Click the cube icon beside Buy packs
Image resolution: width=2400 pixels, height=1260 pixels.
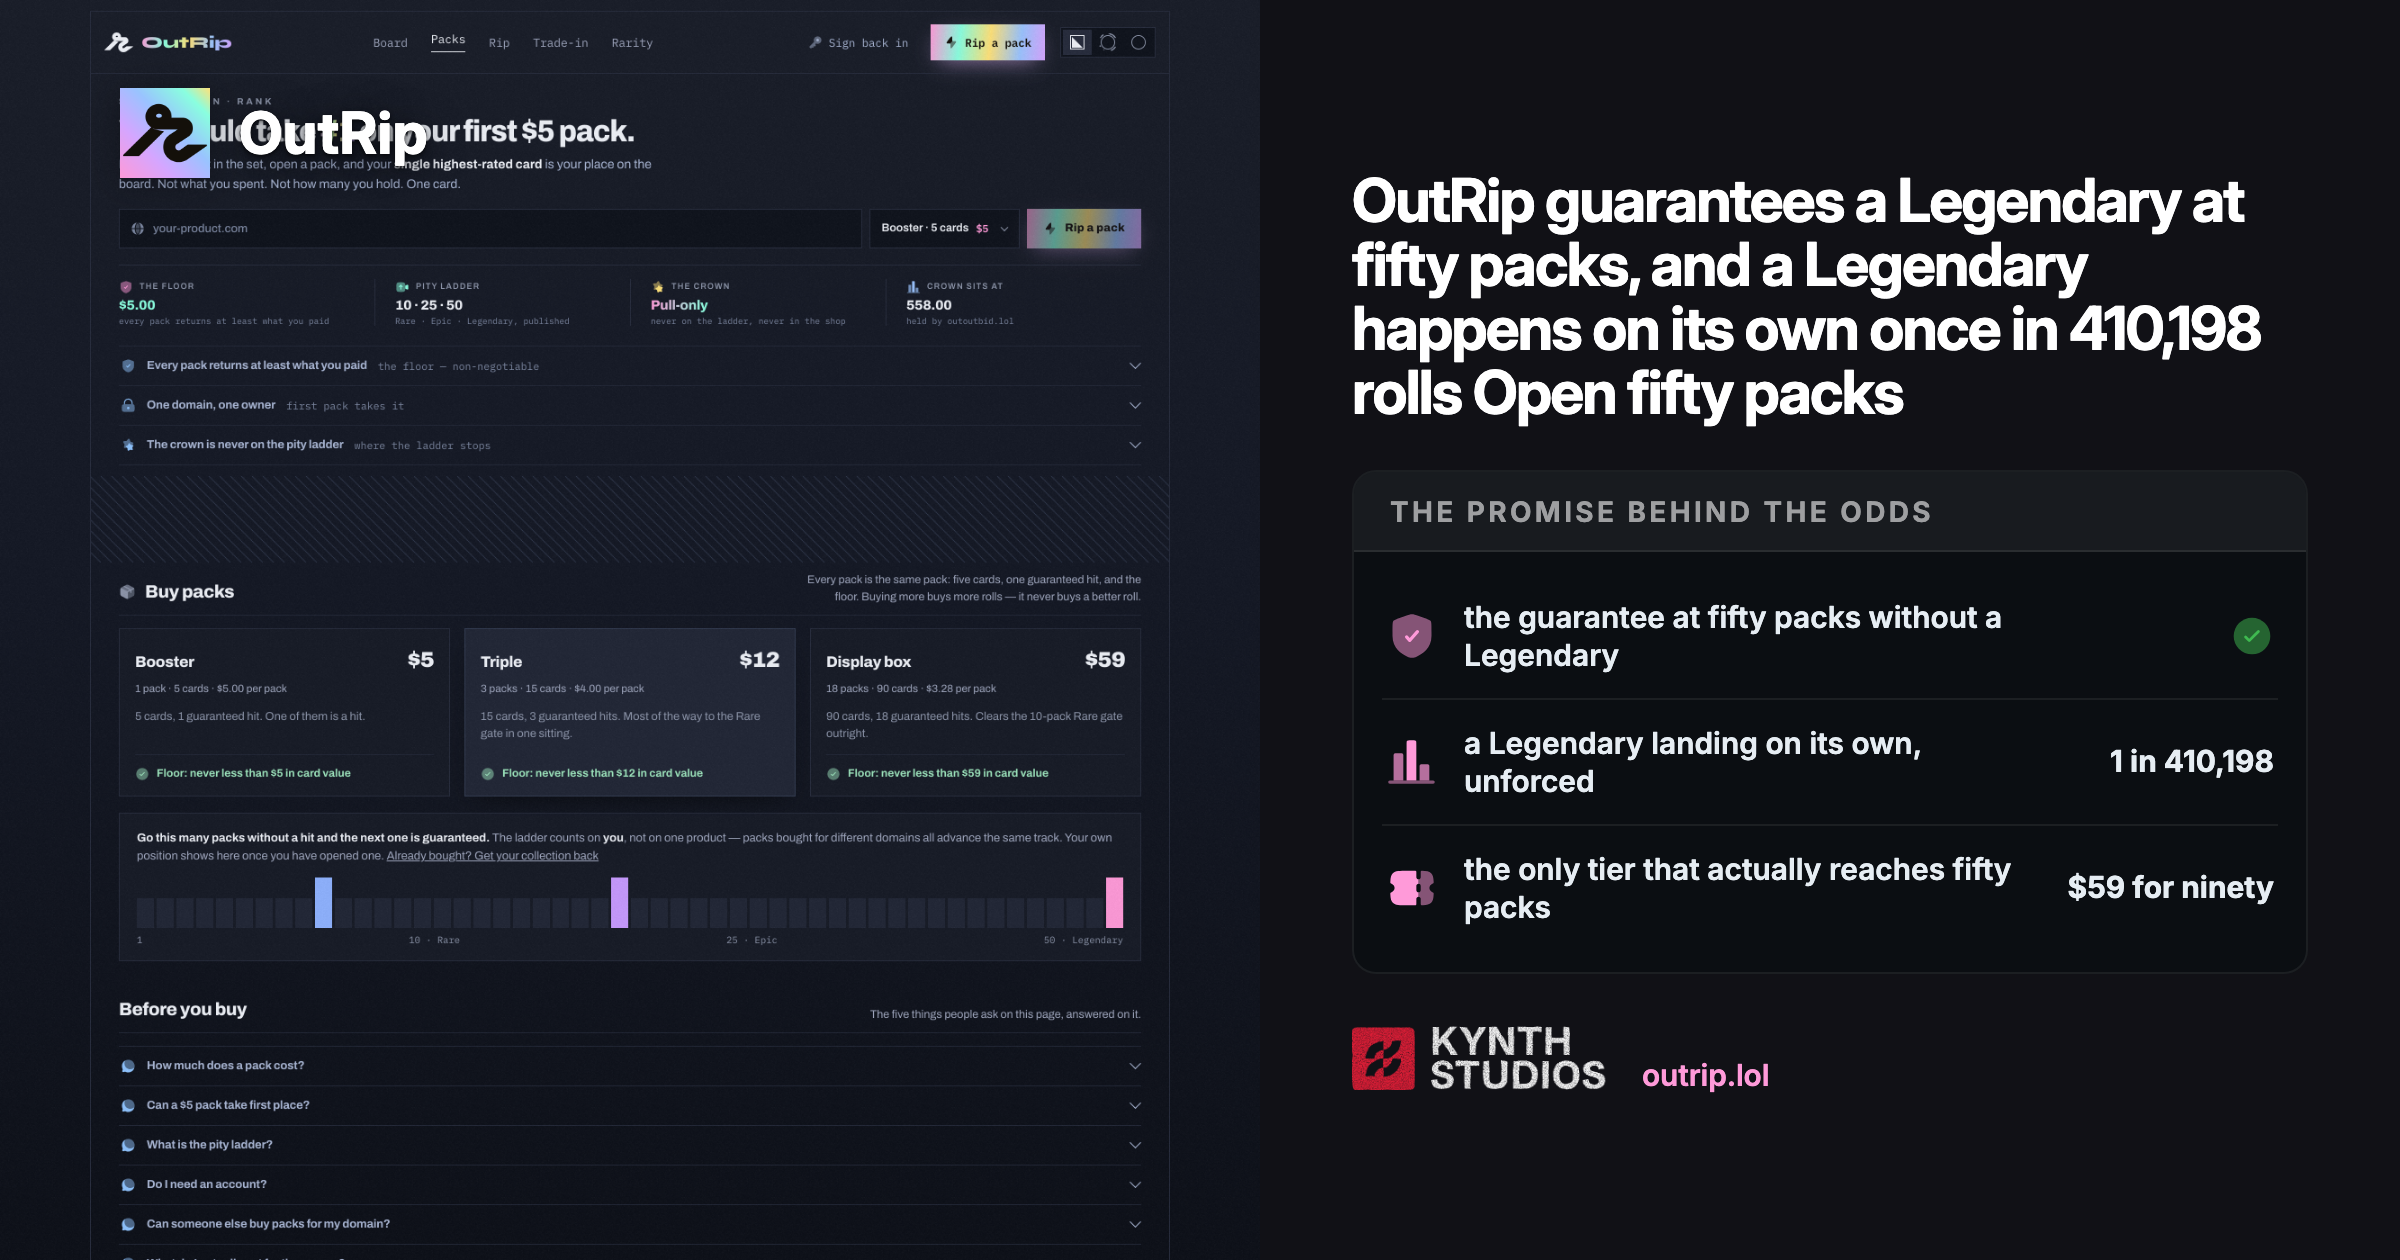click(127, 592)
